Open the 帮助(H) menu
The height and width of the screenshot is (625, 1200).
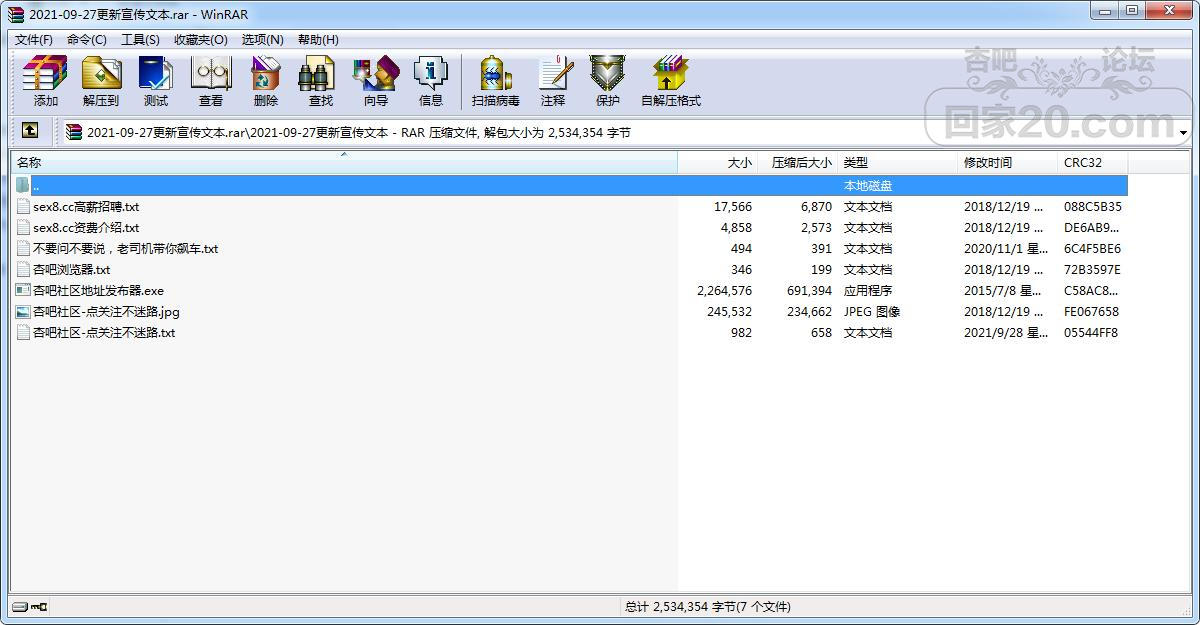(318, 39)
